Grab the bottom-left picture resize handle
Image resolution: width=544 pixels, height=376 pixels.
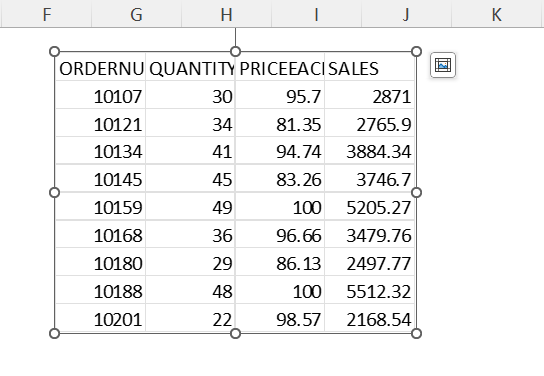pos(54,333)
